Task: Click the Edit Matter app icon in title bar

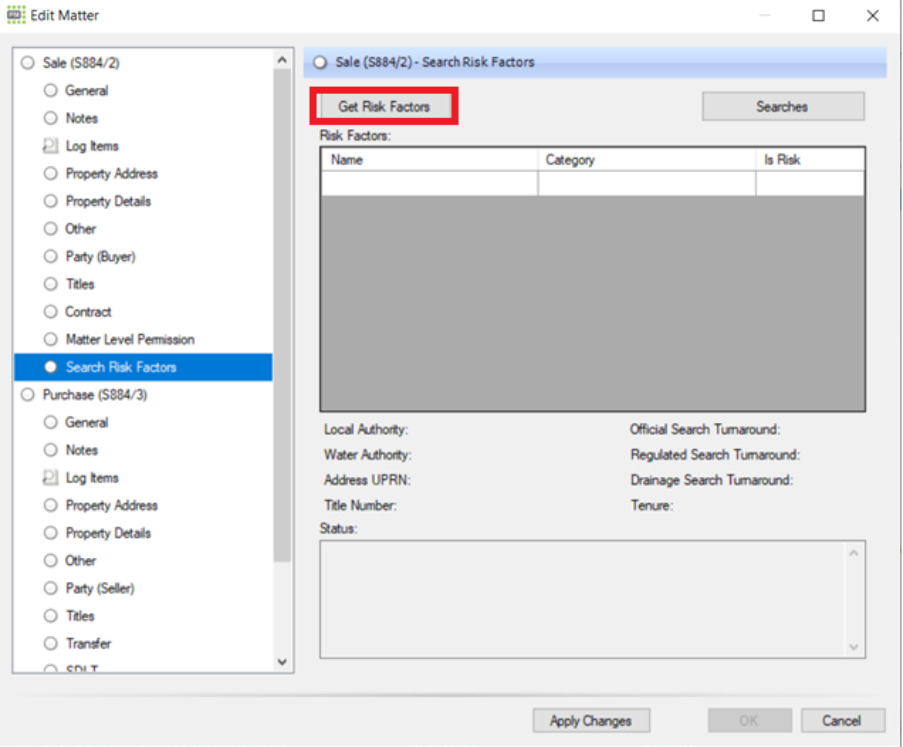Action: [15, 15]
